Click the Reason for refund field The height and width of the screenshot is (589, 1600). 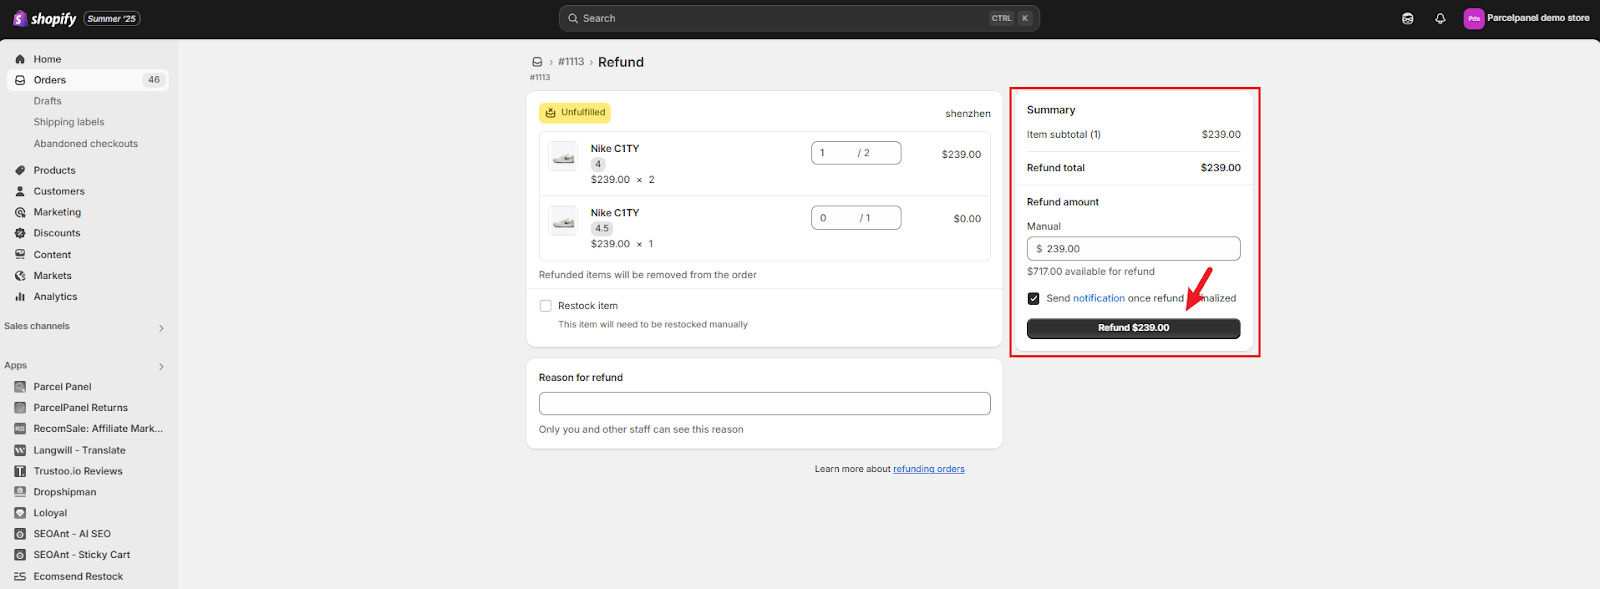pyautogui.click(x=765, y=403)
